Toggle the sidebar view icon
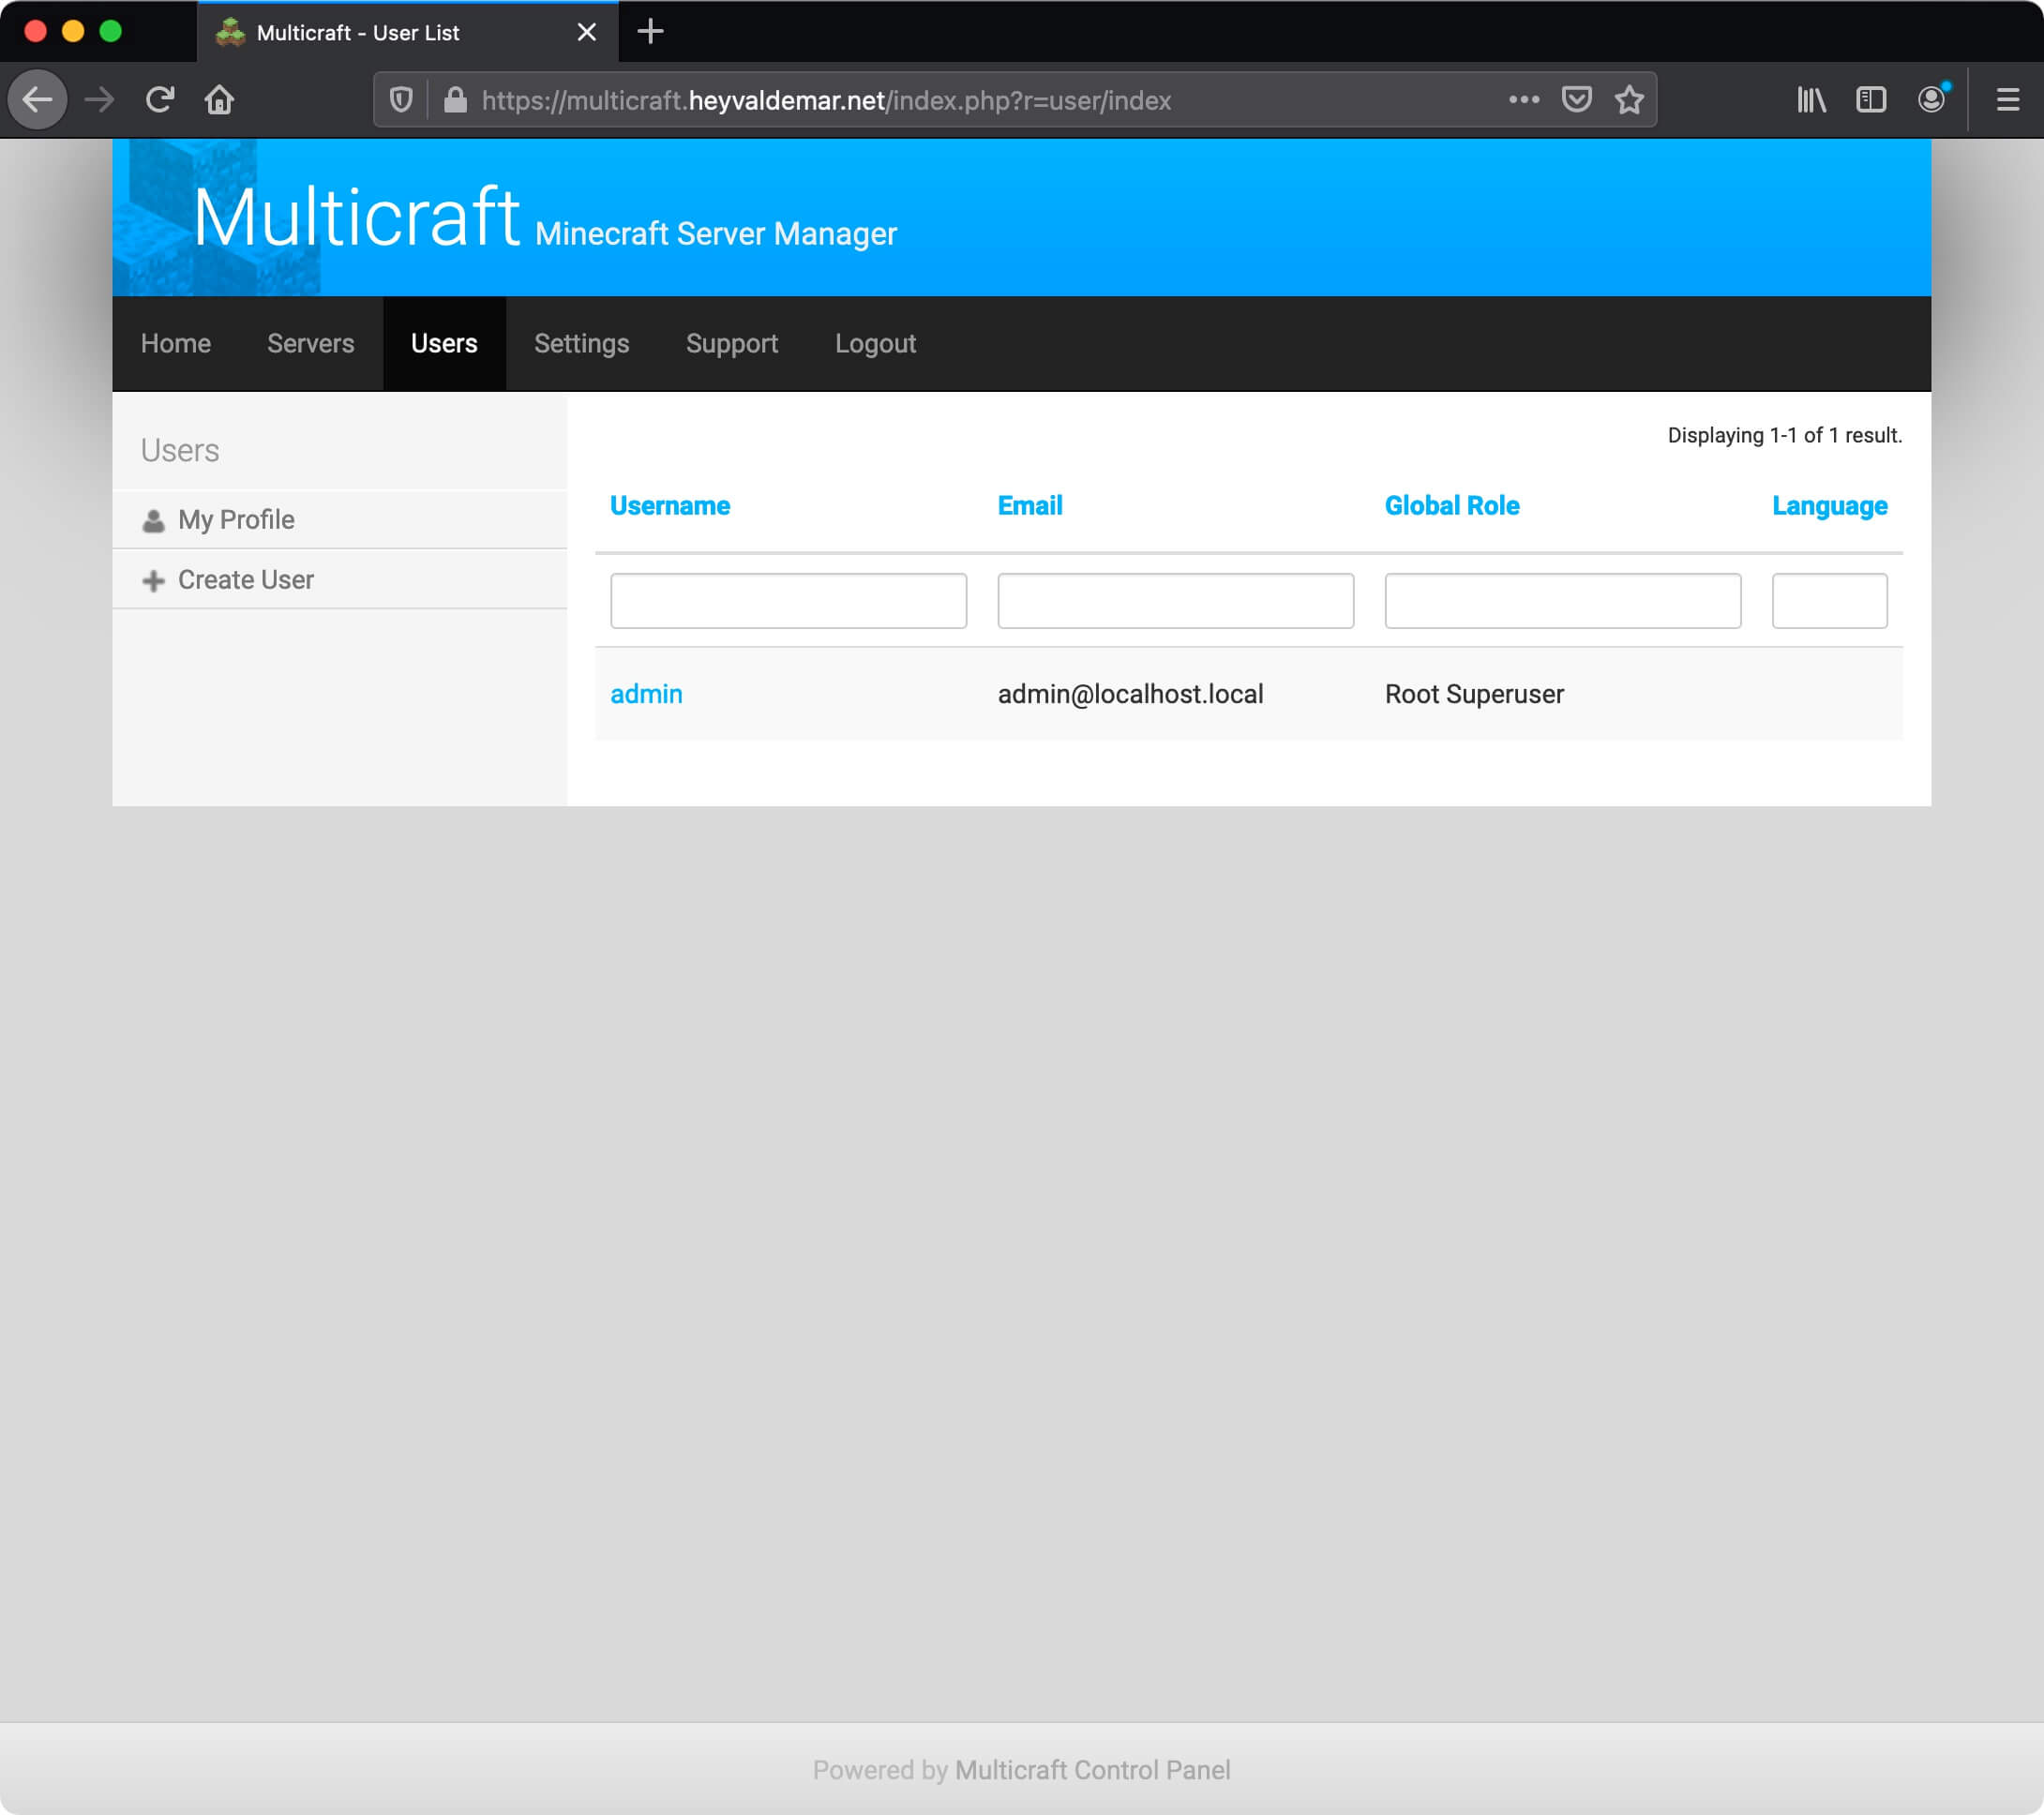Image resolution: width=2044 pixels, height=1815 pixels. coord(1870,99)
